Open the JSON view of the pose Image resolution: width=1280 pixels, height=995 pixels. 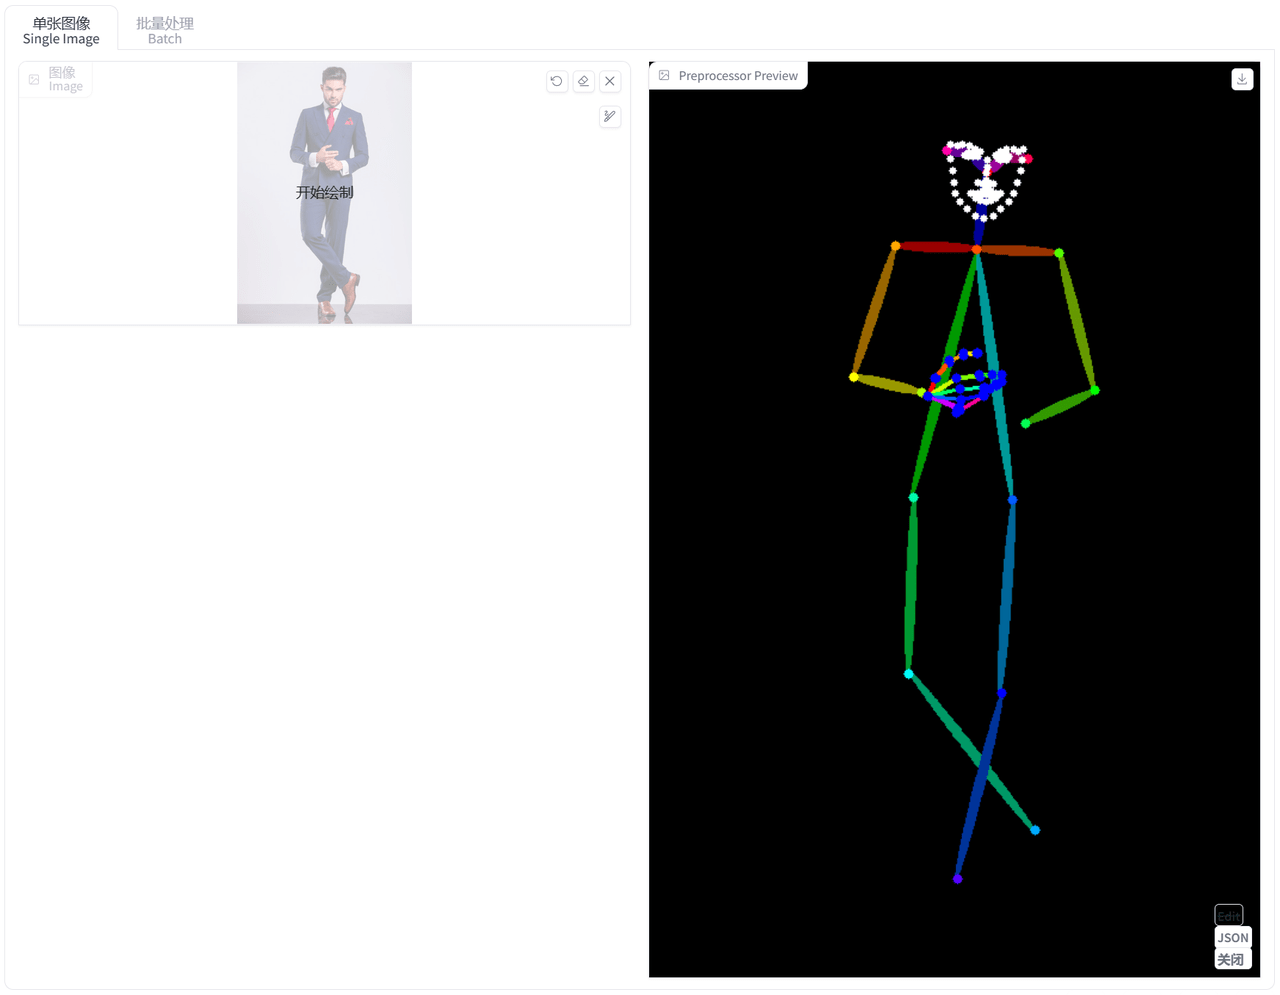click(x=1232, y=938)
